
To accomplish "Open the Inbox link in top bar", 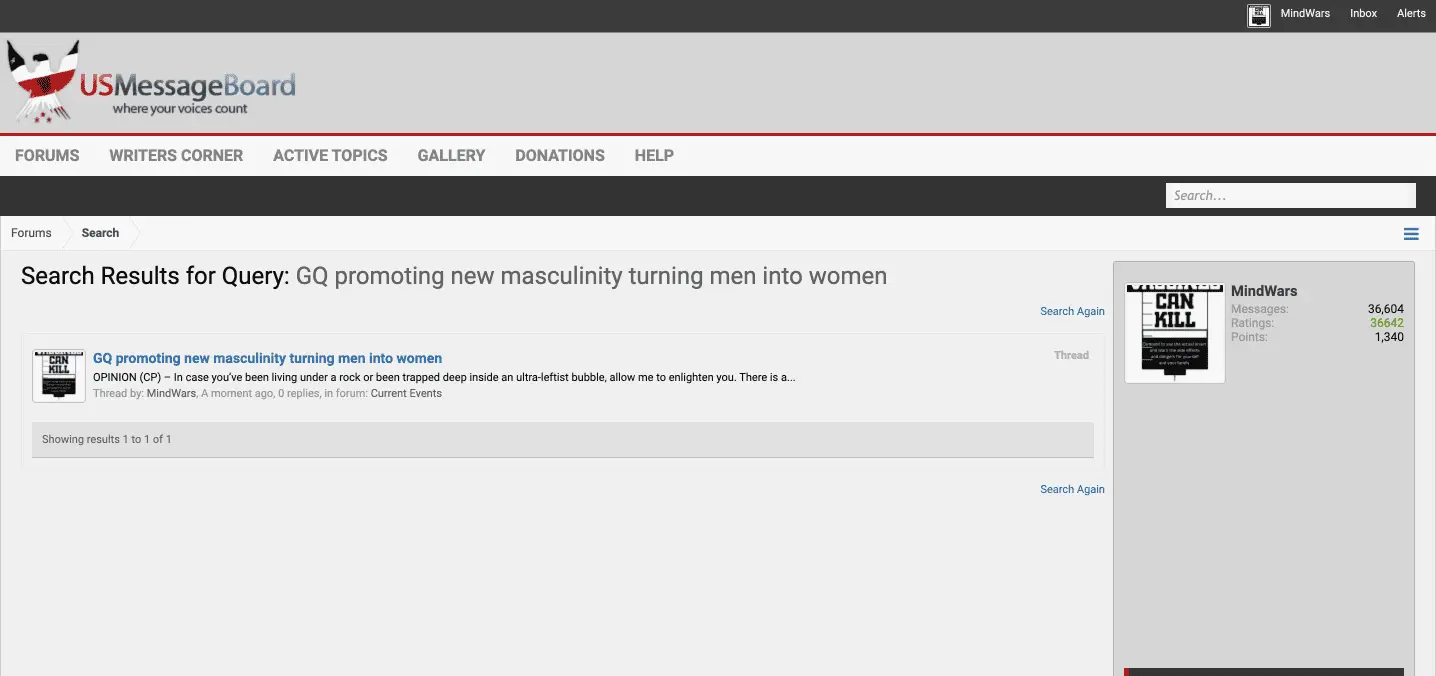I will click(1363, 13).
